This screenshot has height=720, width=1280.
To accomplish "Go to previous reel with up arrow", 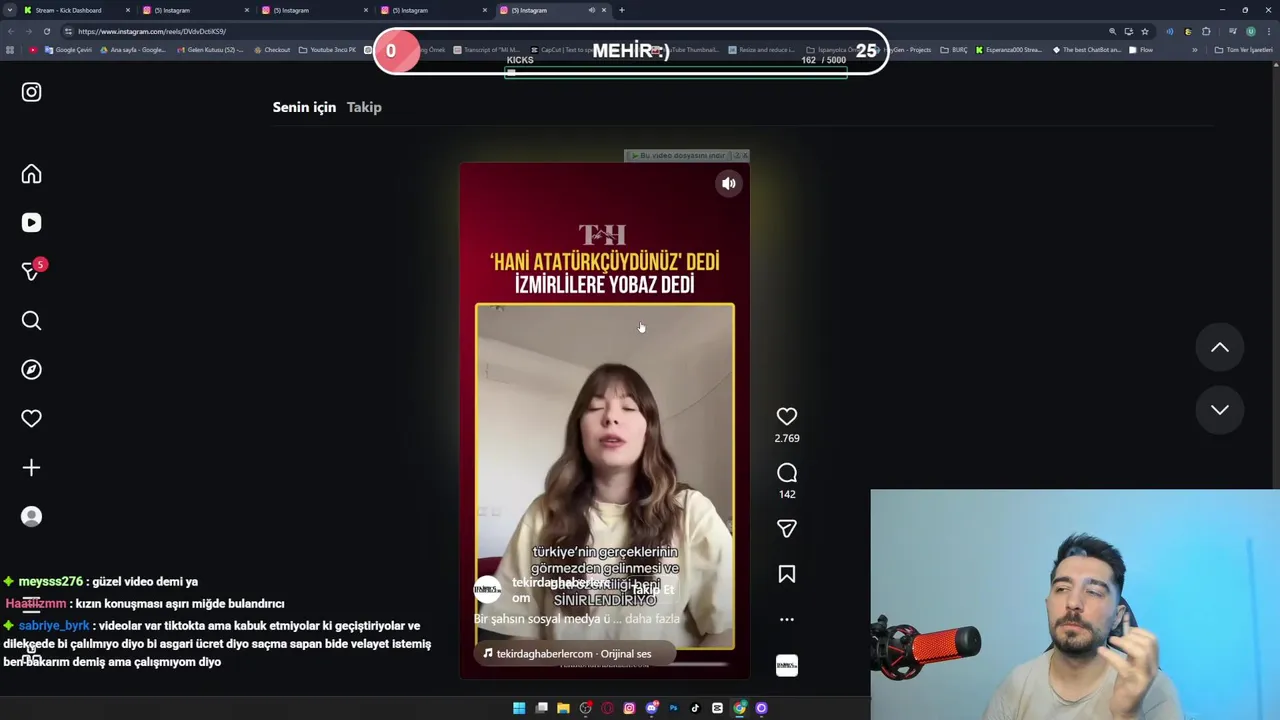I will [x=1220, y=347].
